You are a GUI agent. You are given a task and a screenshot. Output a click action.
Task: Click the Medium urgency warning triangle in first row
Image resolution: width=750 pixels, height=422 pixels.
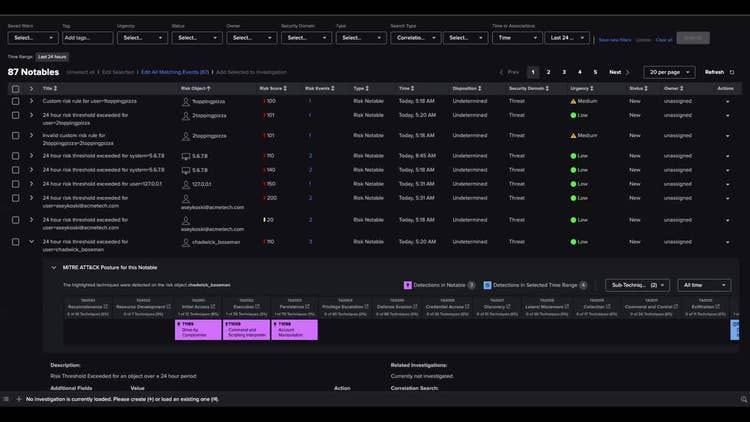click(x=574, y=101)
